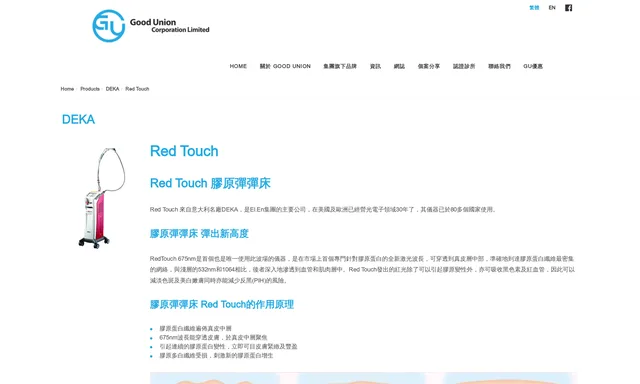Open the Facebook page icon
Viewport: 640px width, 384px height.
(568, 8)
